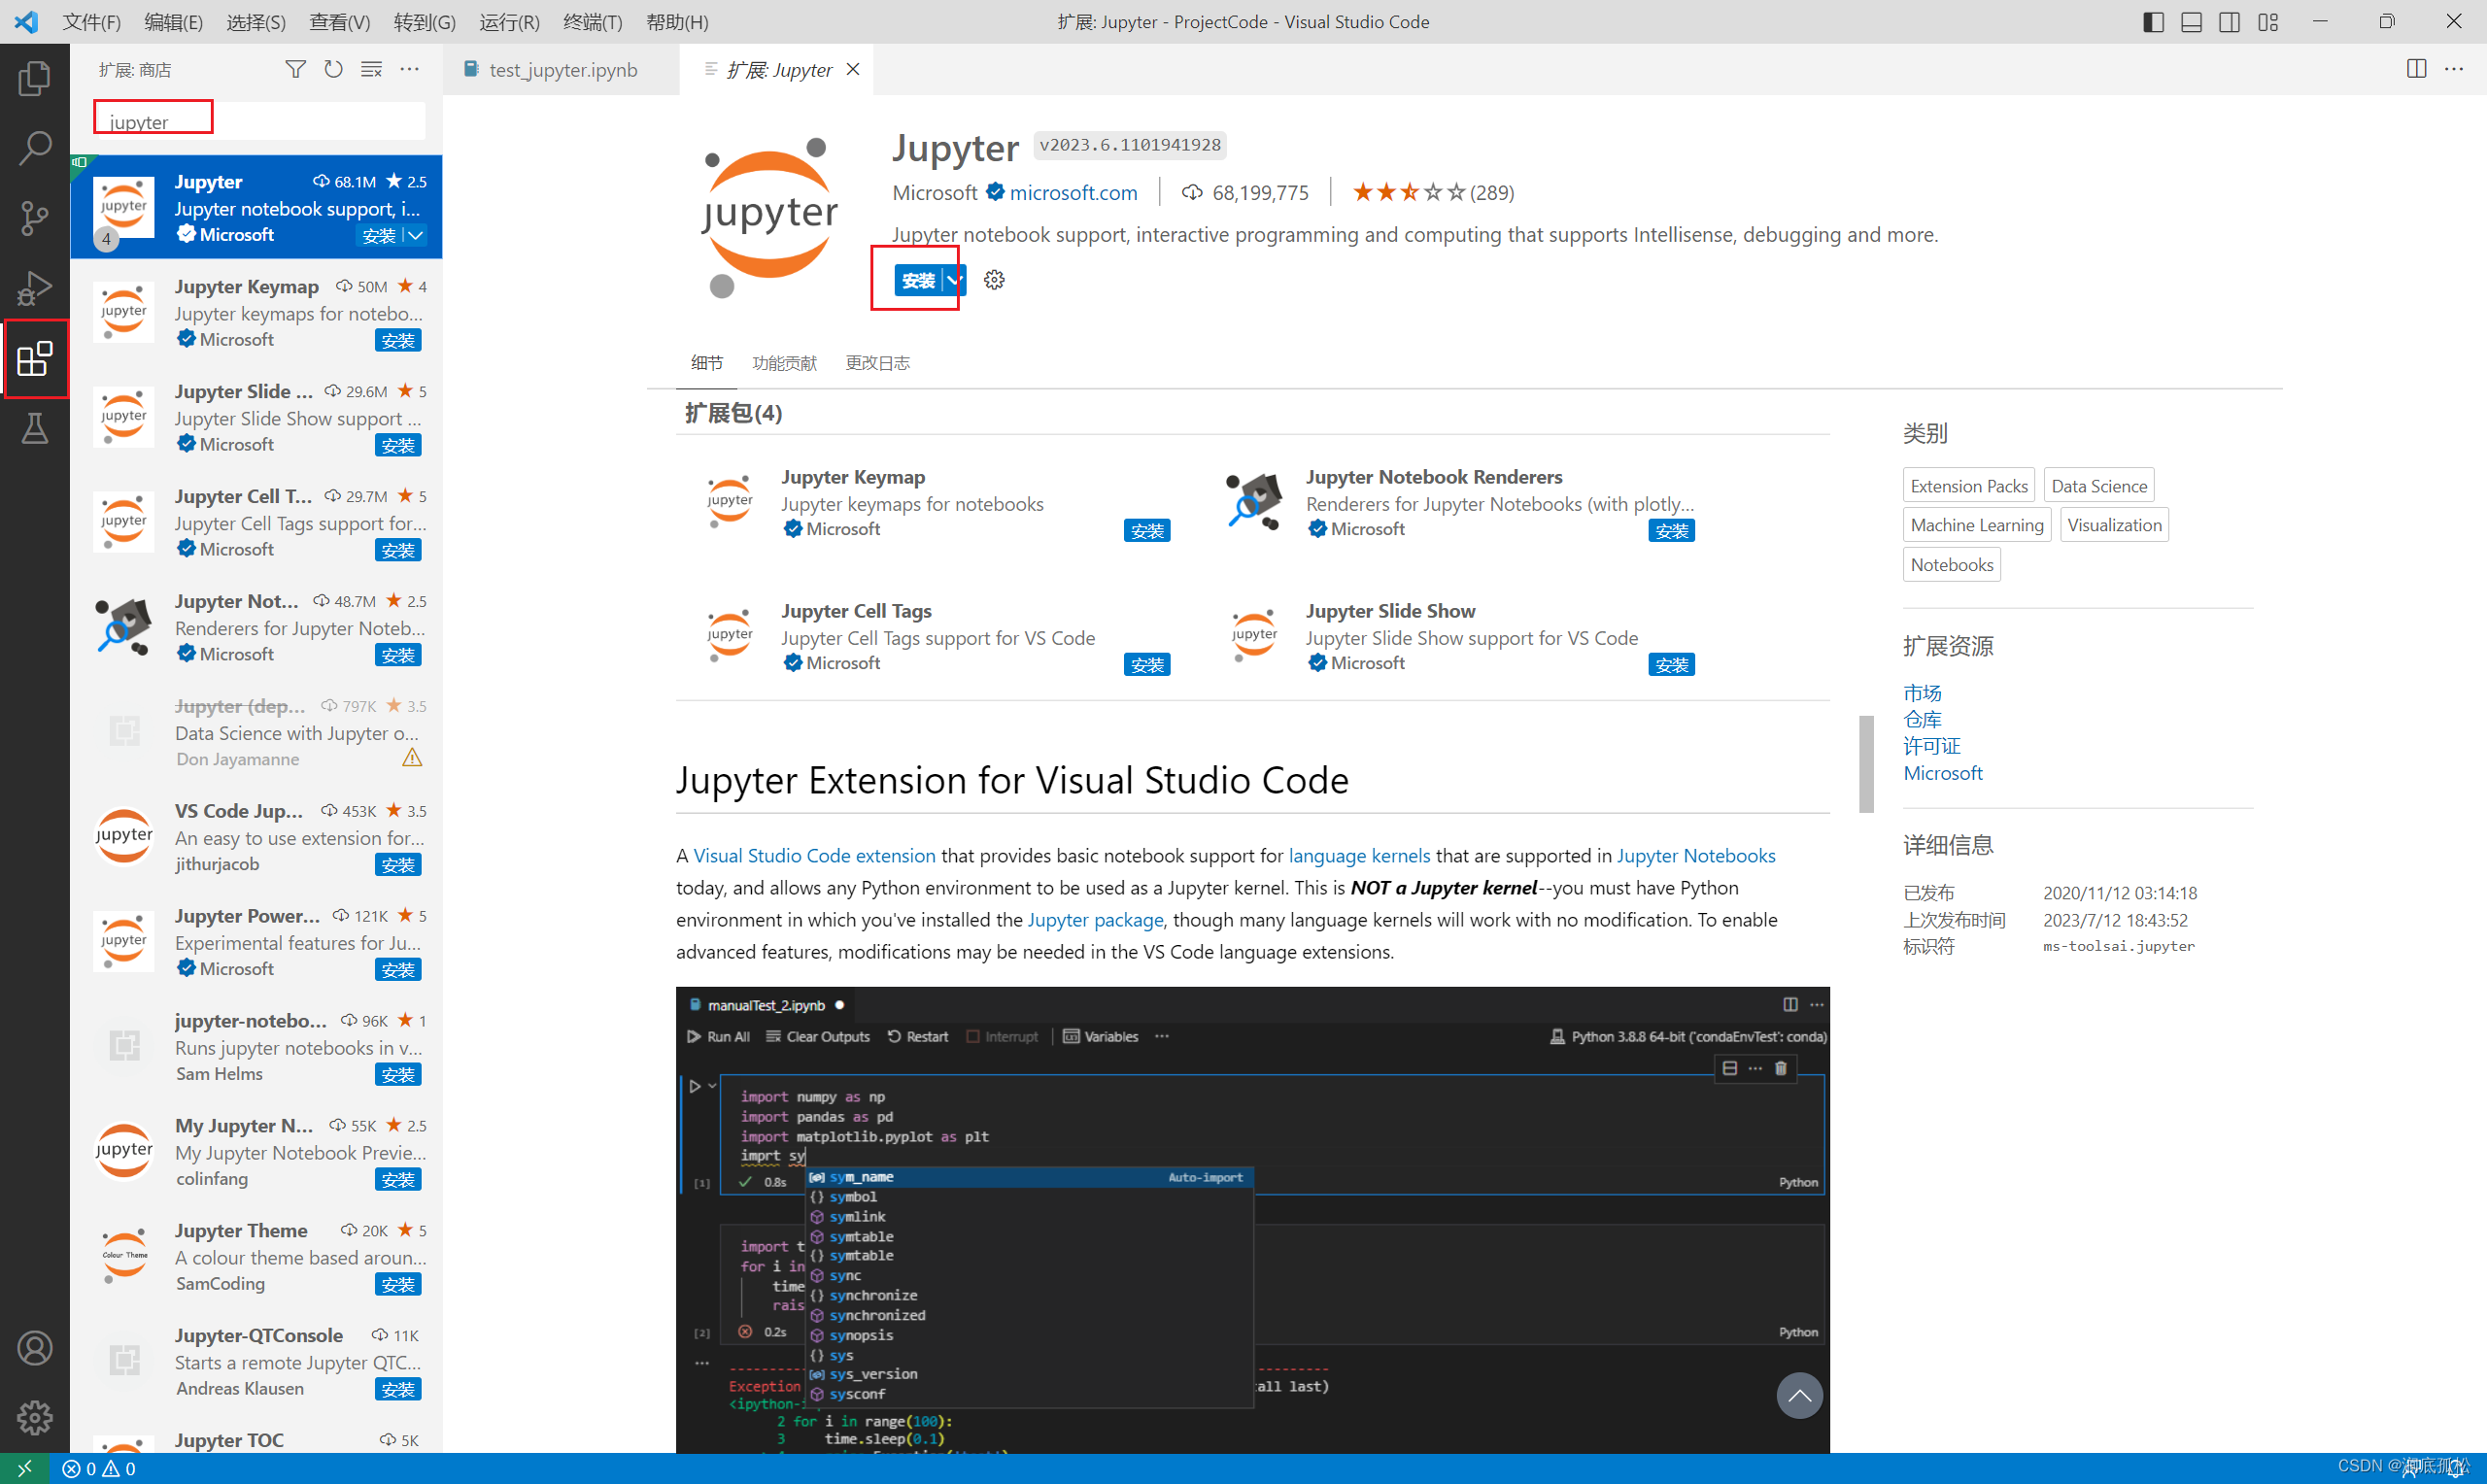Install the Jupyter Notebook Renderers pack extension
This screenshot has width=2487, height=1484.
[1671, 531]
